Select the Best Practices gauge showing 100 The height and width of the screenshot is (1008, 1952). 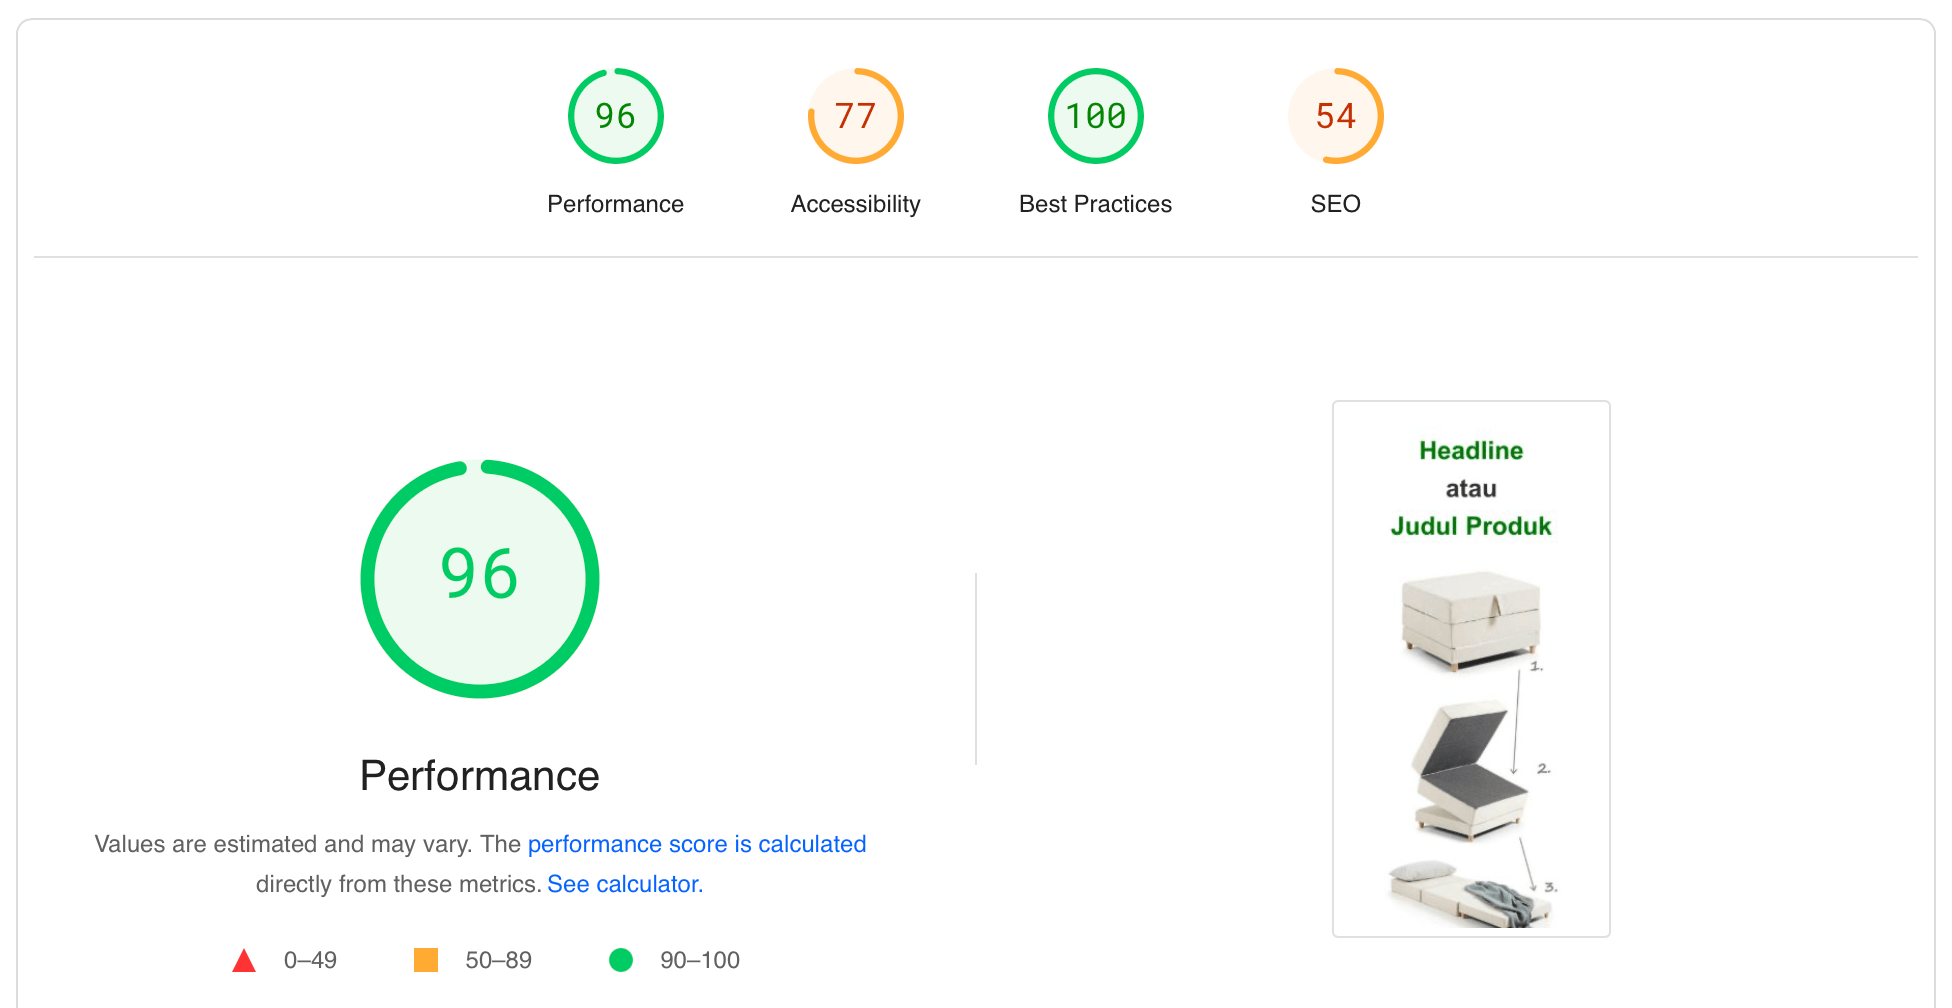[1095, 115]
